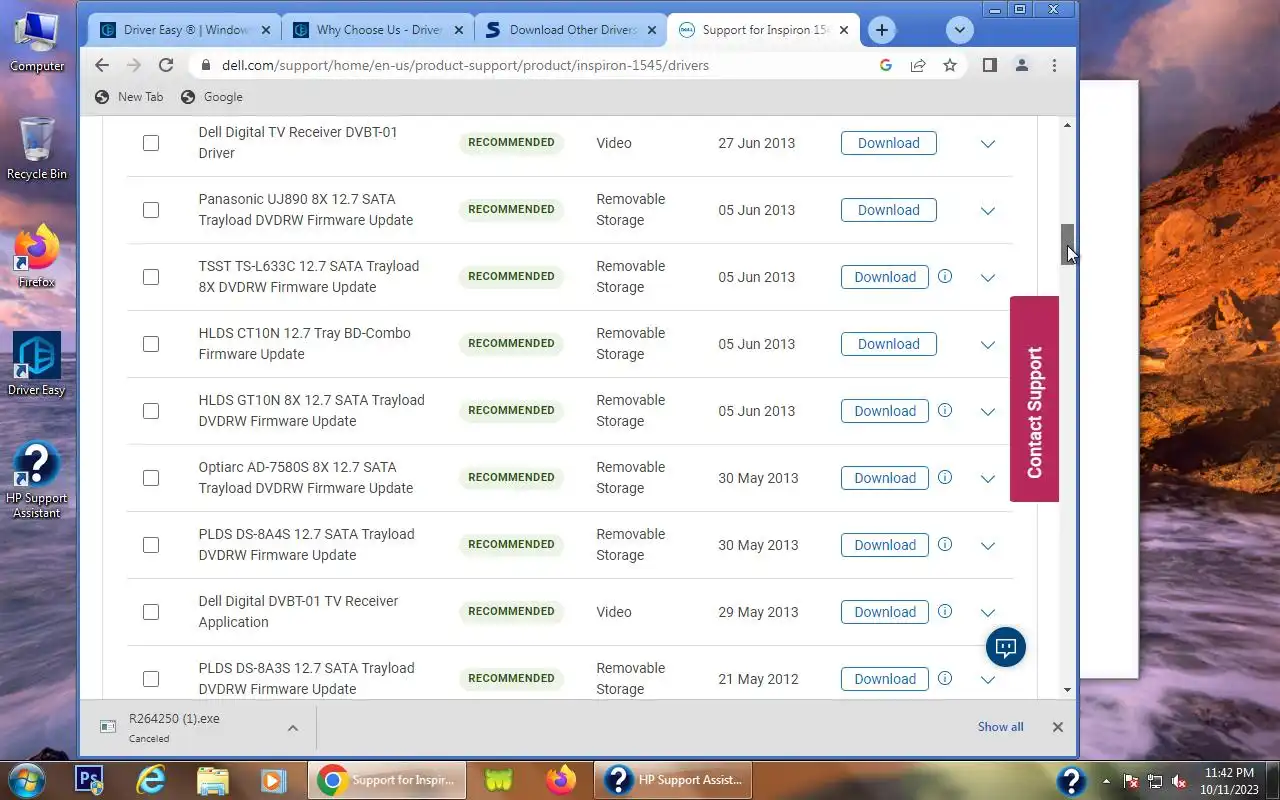1280x800 pixels.
Task: Open the Computer desktop icon
Action: pos(37,42)
